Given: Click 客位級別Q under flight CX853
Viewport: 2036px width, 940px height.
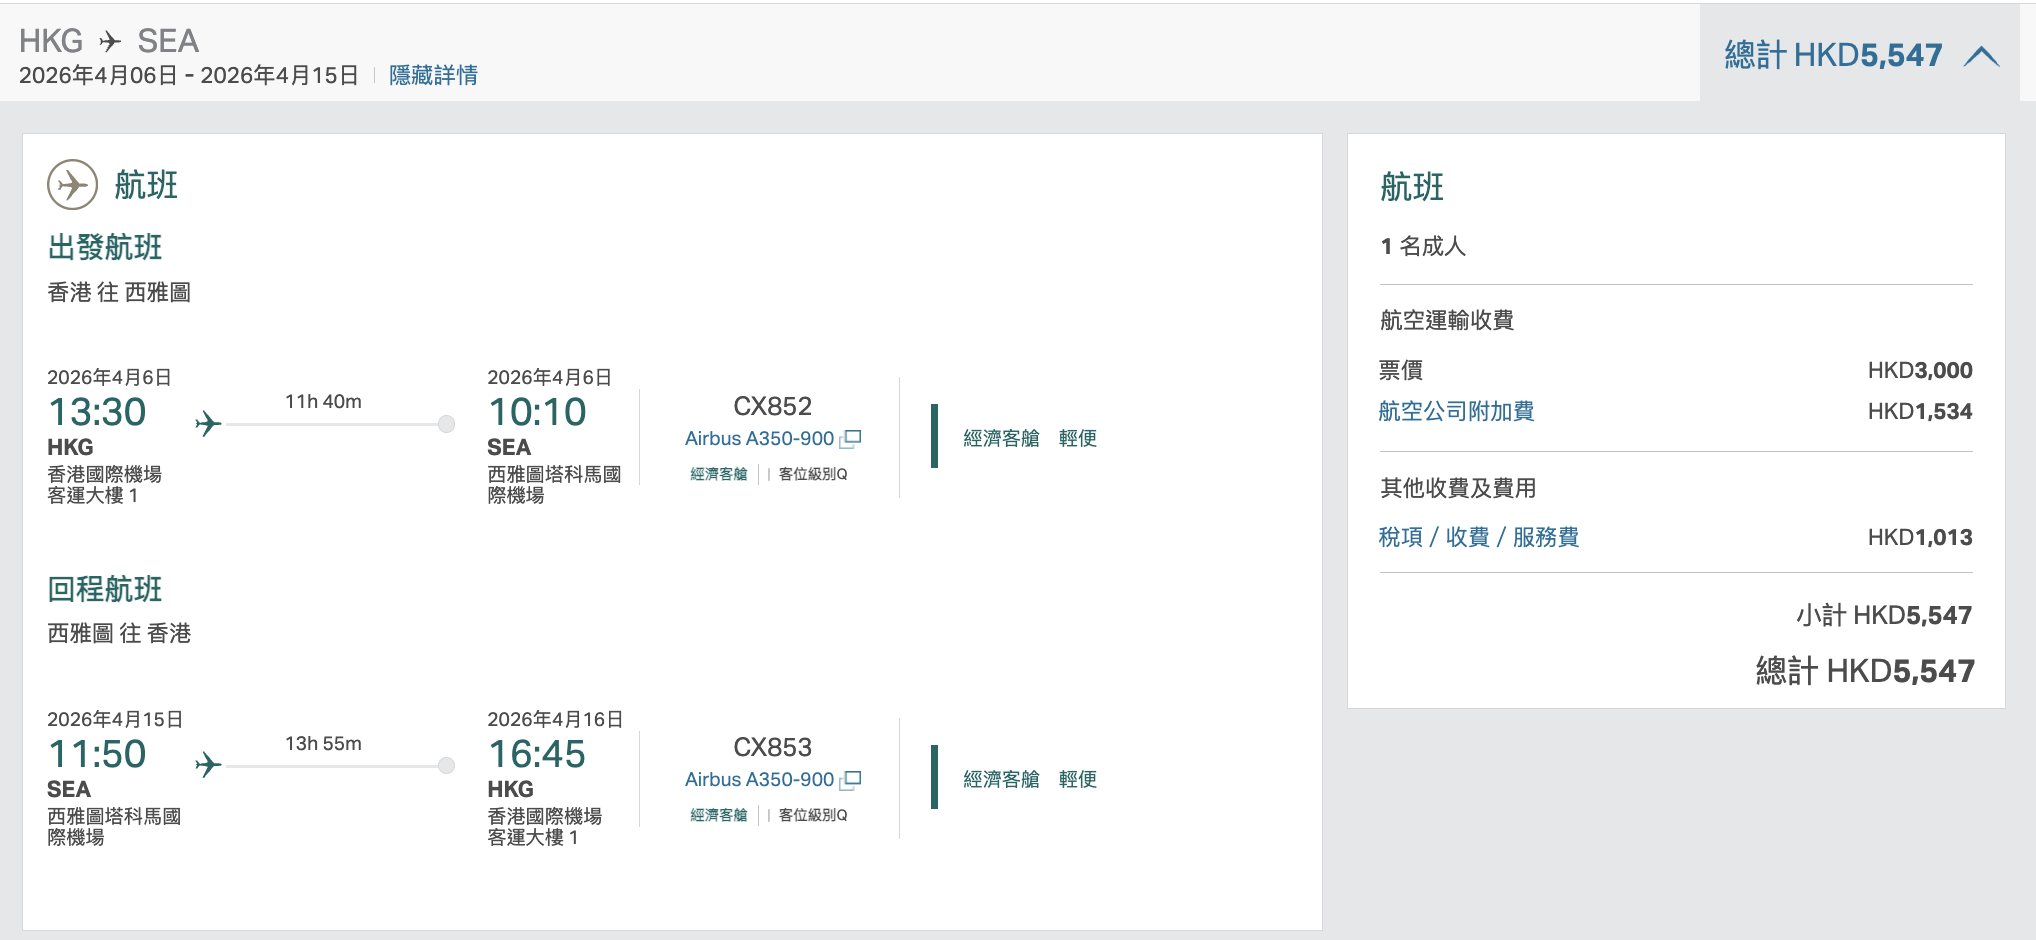Looking at the screenshot, I should pyautogui.click(x=813, y=815).
